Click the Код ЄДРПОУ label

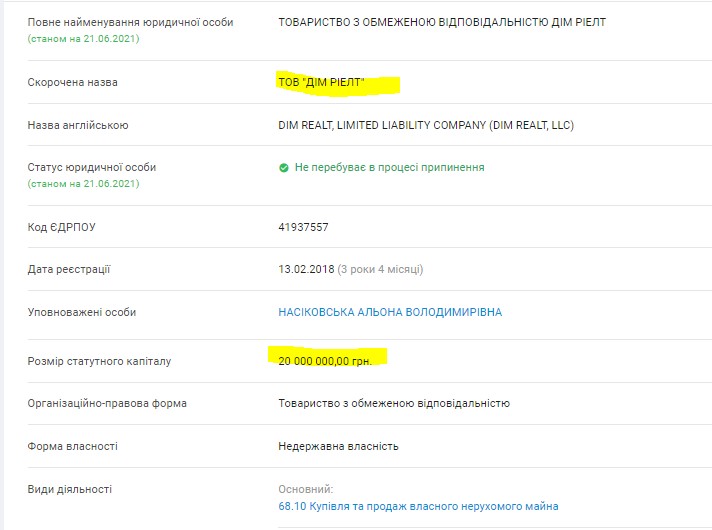[x=62, y=227]
